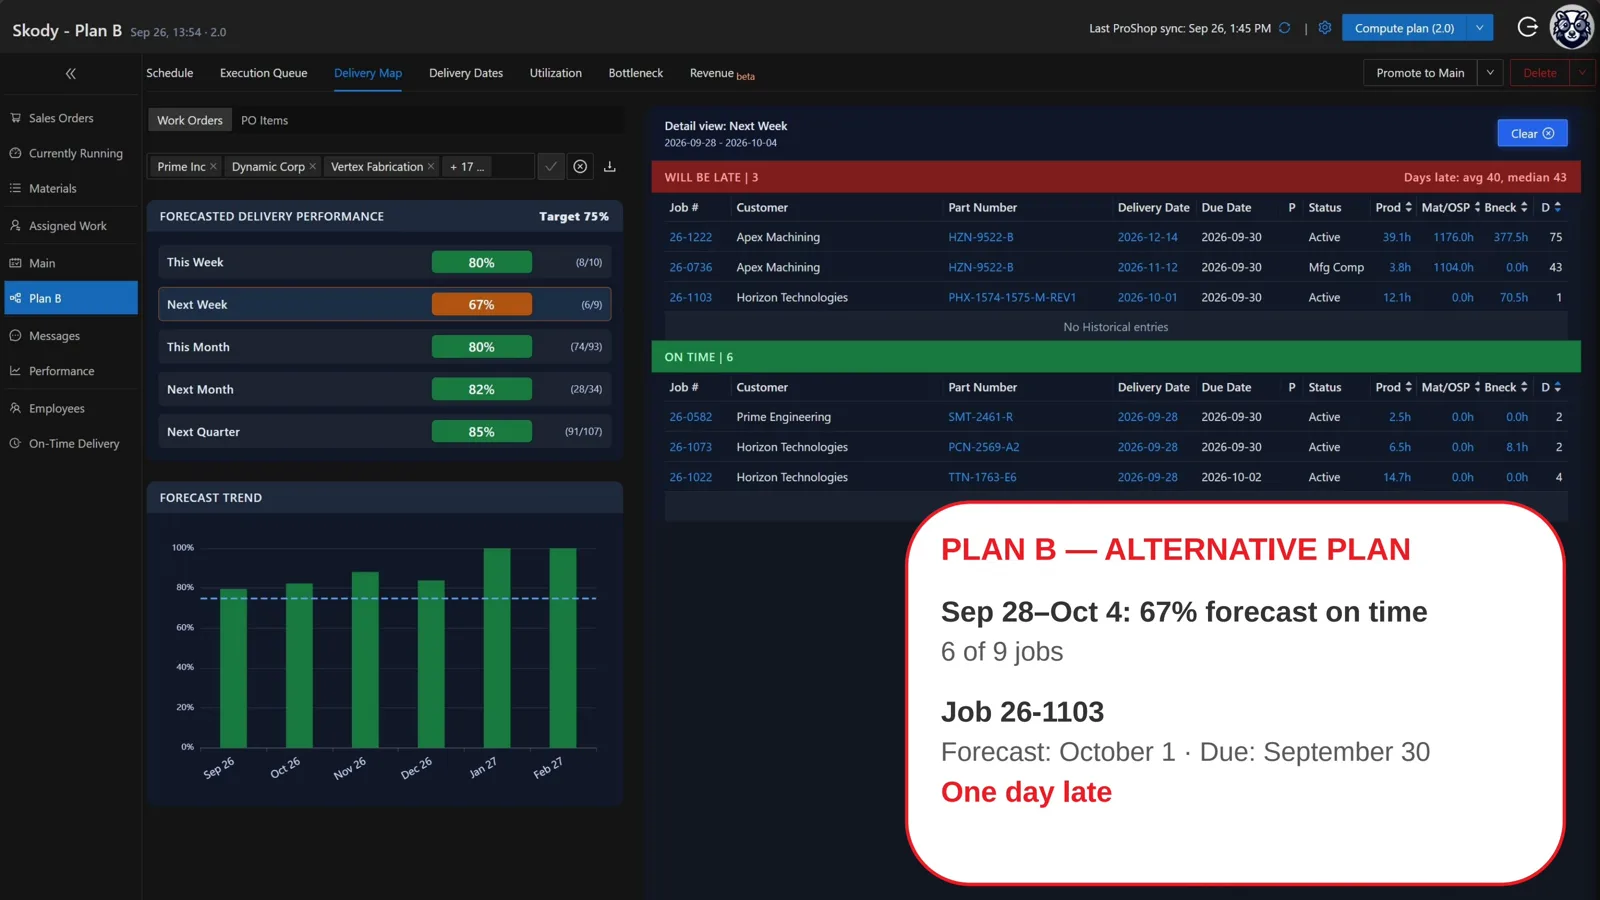This screenshot has height=900, width=1600.
Task: Expand the + 17 more filters
Action: pos(467,167)
